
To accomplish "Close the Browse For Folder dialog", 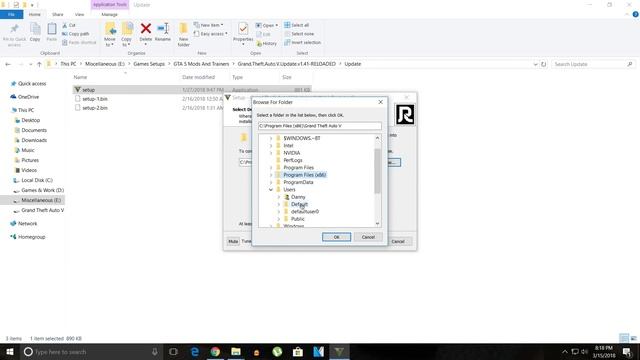I will (380, 102).
